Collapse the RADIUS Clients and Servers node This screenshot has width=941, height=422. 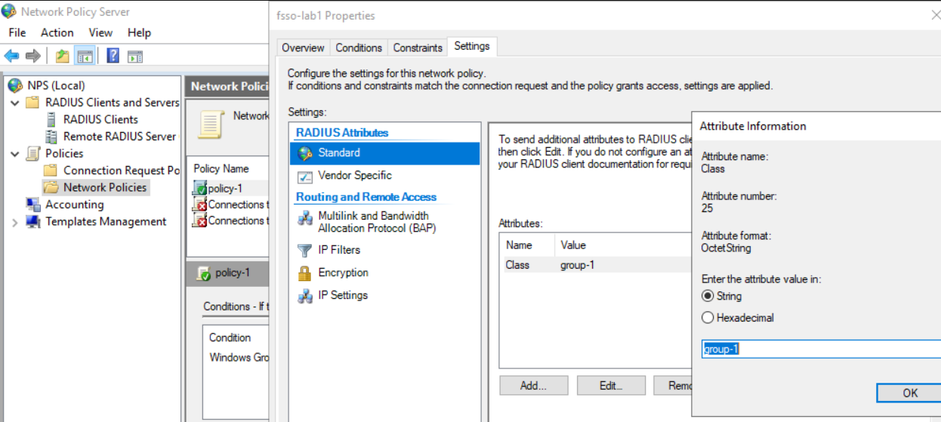(x=15, y=103)
